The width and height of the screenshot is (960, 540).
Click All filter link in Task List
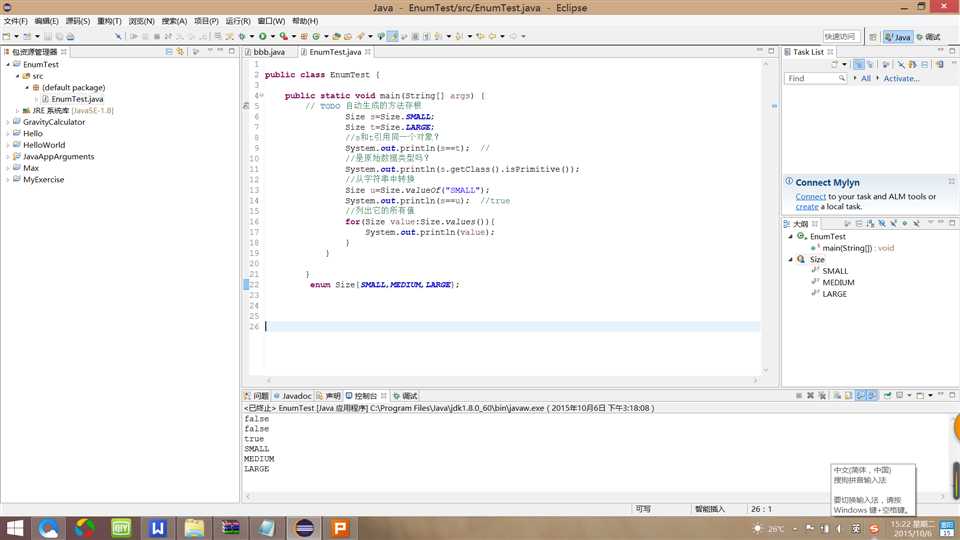tap(866, 78)
